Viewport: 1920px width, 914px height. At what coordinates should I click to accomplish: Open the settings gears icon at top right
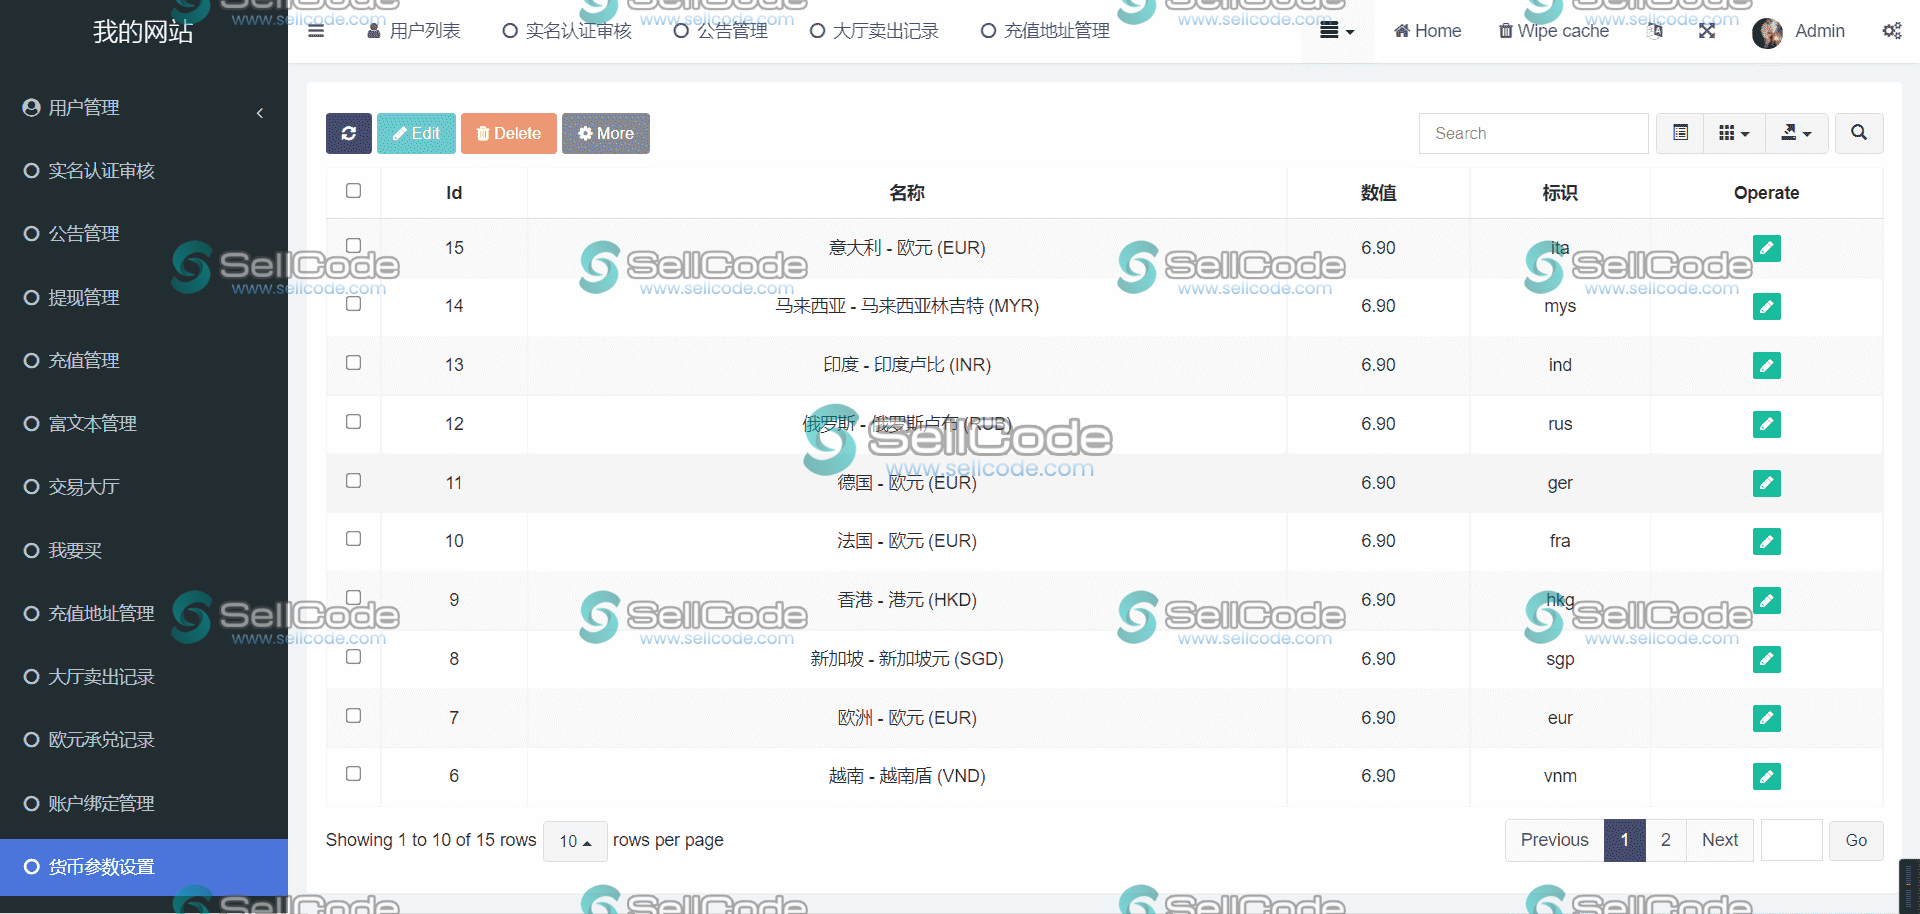tap(1892, 31)
